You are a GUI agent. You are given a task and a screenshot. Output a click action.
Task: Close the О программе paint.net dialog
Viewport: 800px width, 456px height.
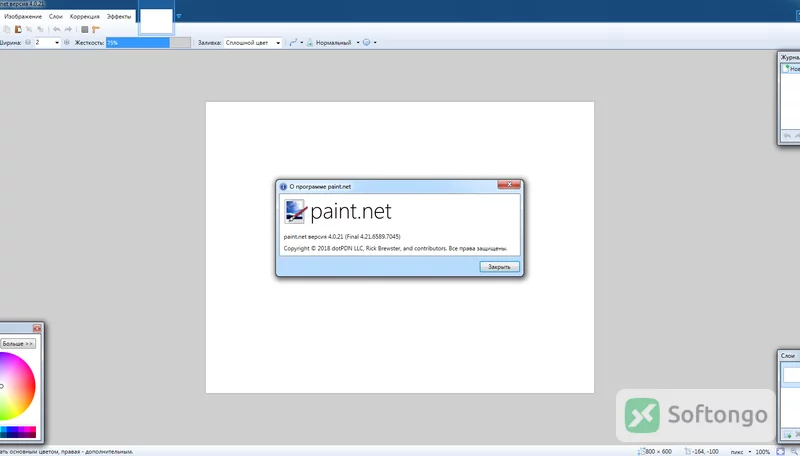pos(509,185)
